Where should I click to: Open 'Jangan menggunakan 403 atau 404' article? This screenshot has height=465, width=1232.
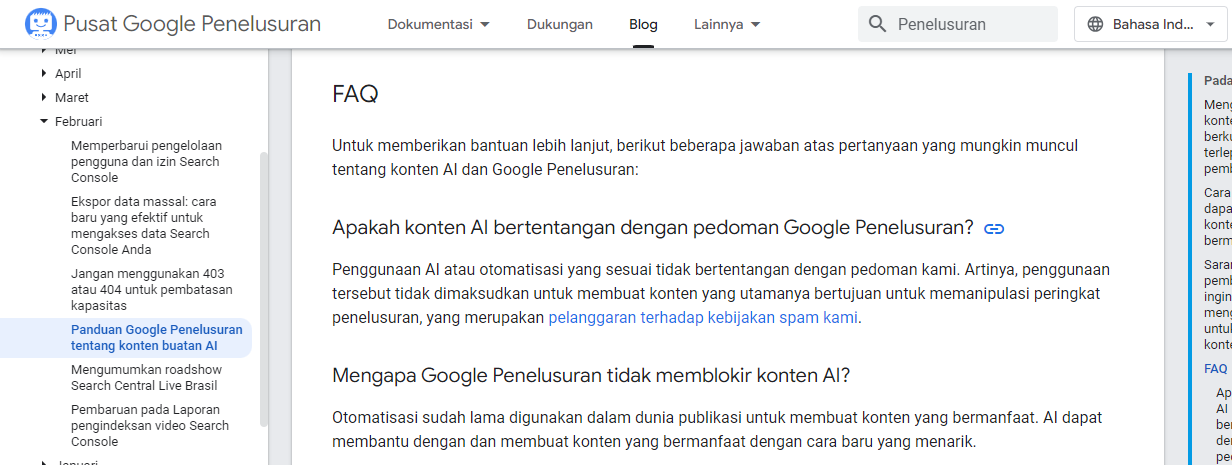click(151, 289)
